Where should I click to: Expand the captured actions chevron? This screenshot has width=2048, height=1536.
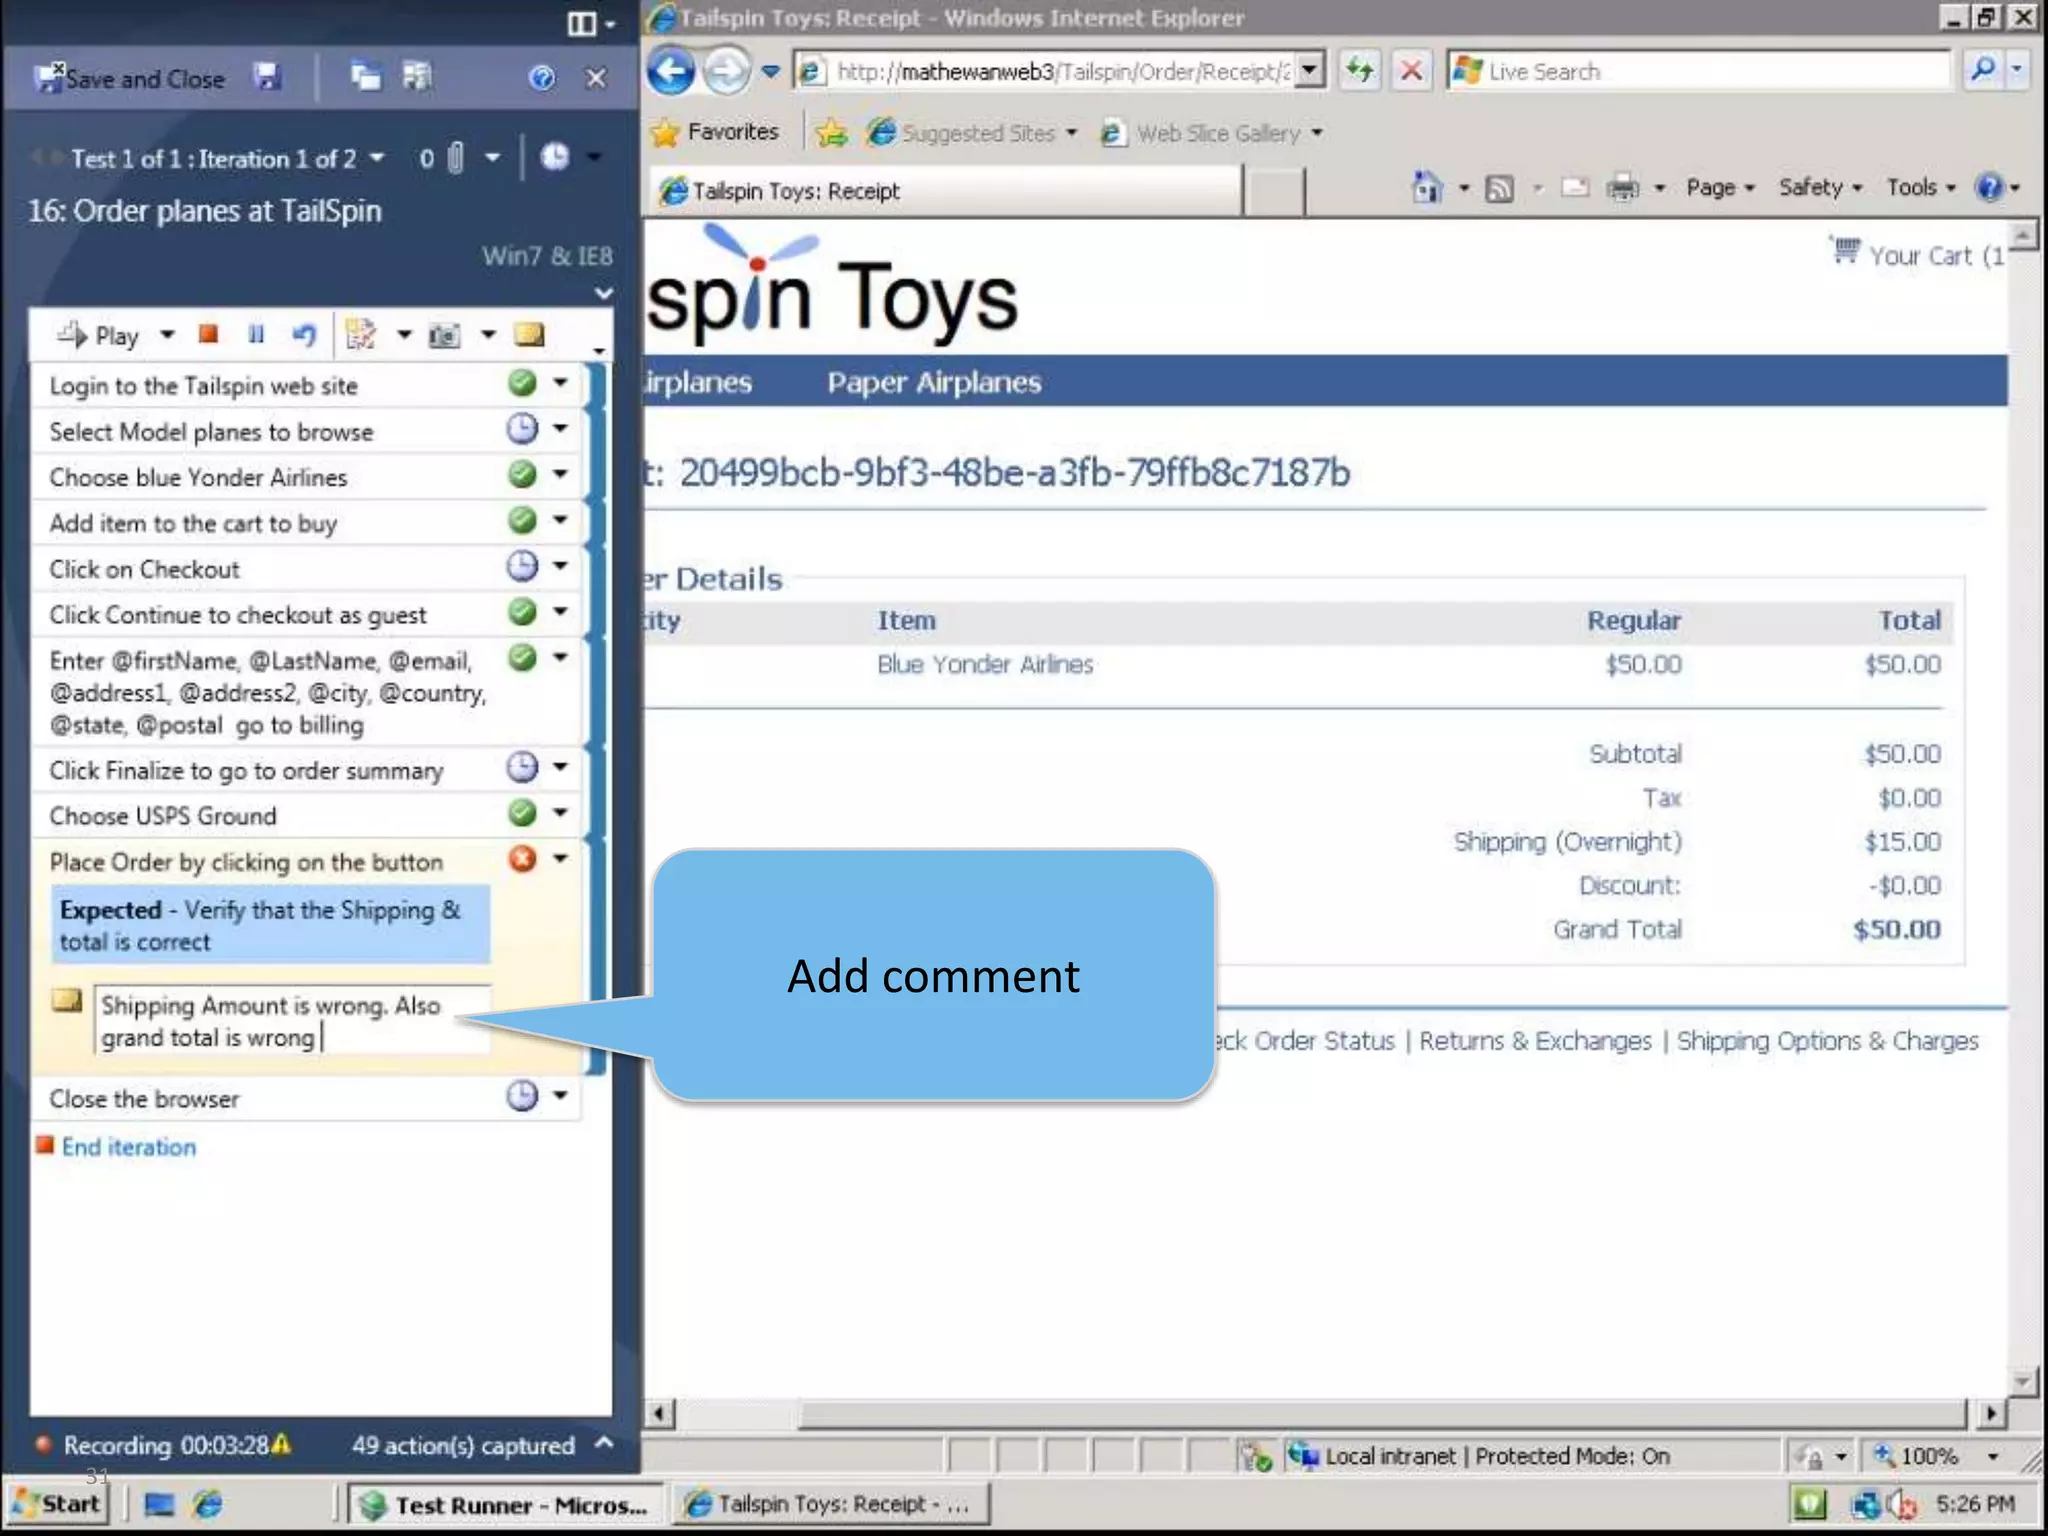point(603,1443)
